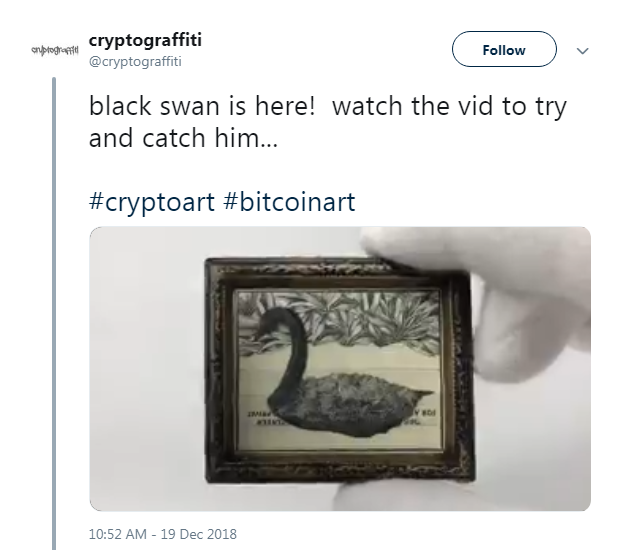Click the tweet text about the black swan
This screenshot has width=626, height=550.
tap(327, 122)
